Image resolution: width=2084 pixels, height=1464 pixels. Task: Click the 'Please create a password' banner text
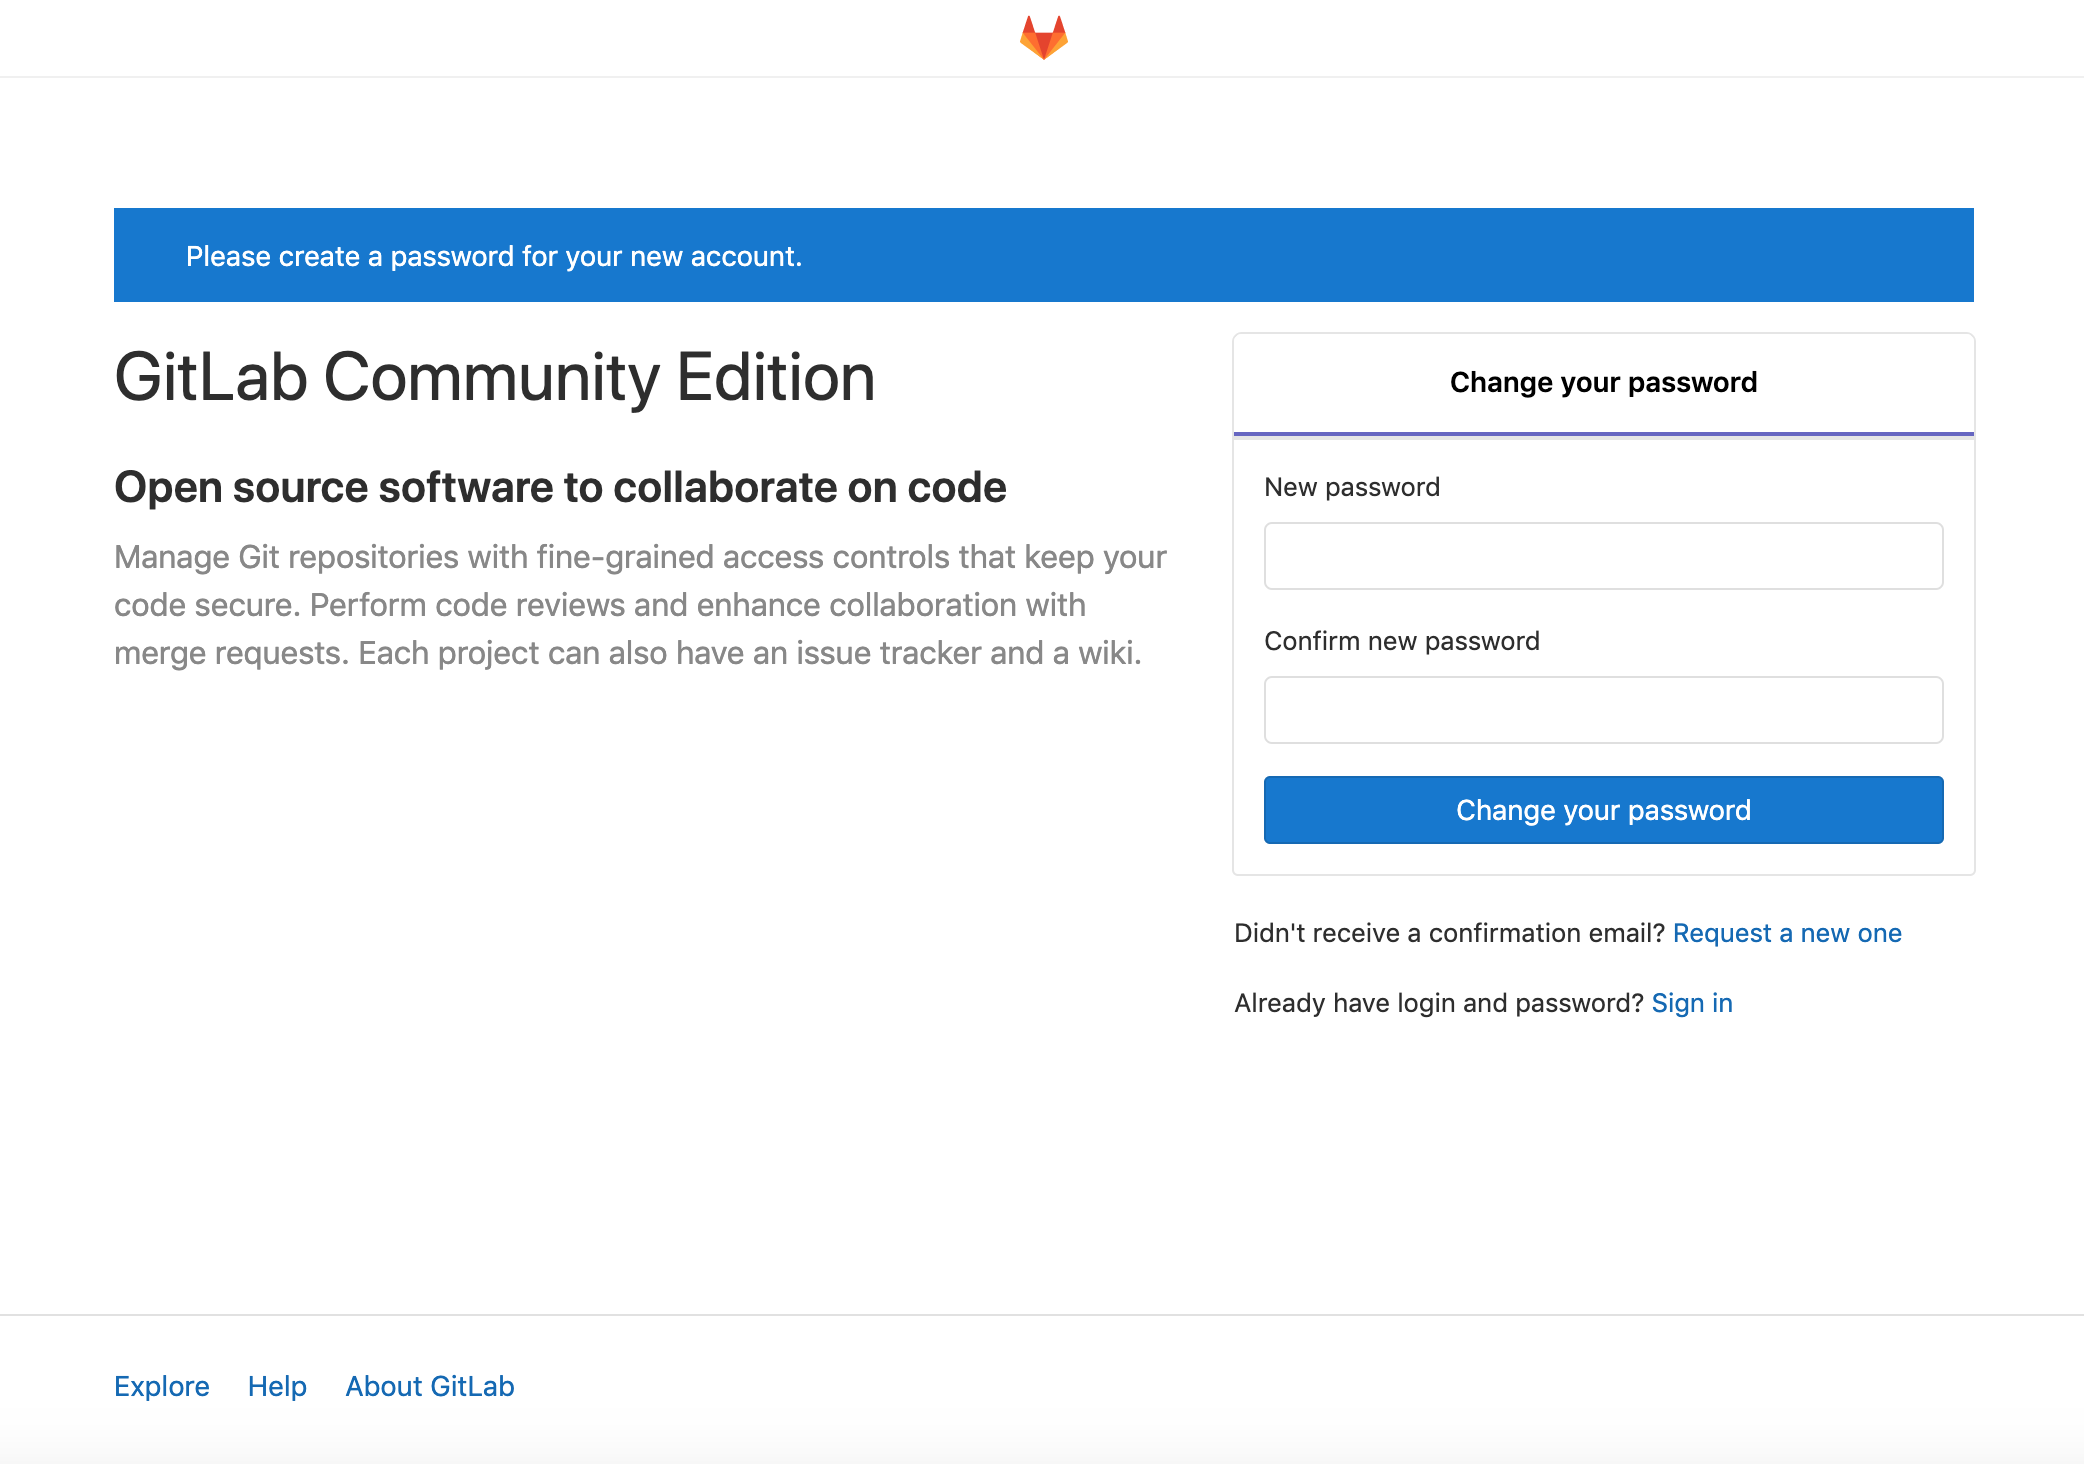pyautogui.click(x=494, y=256)
